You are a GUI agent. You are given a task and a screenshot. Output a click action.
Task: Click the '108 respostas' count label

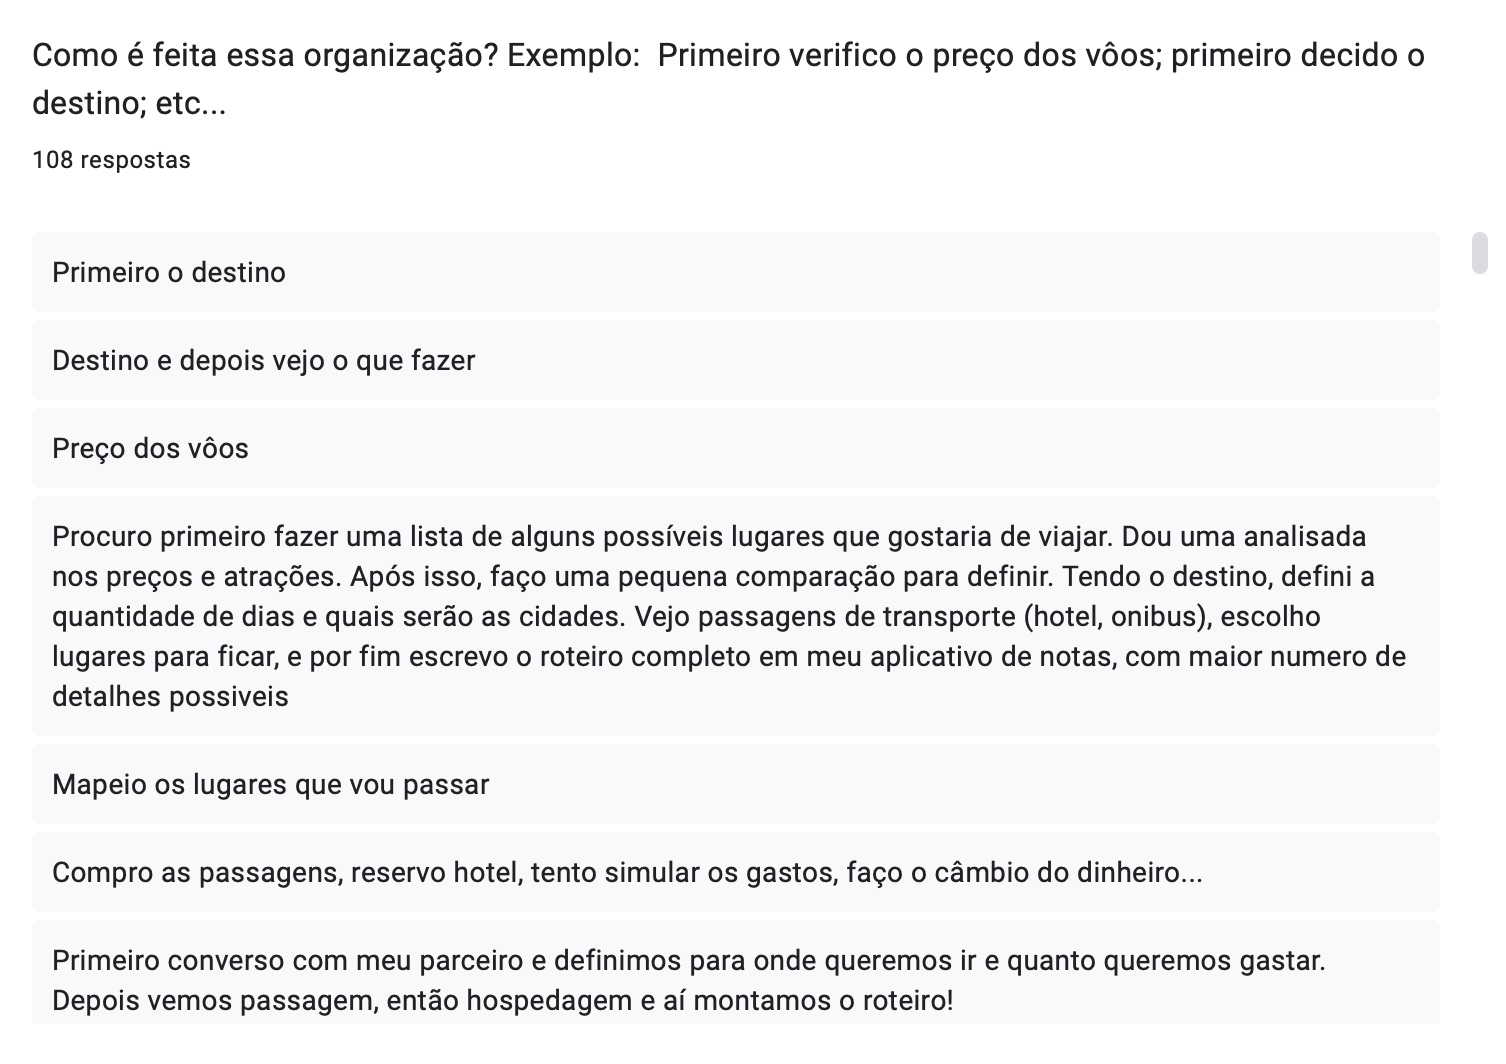[x=111, y=160]
